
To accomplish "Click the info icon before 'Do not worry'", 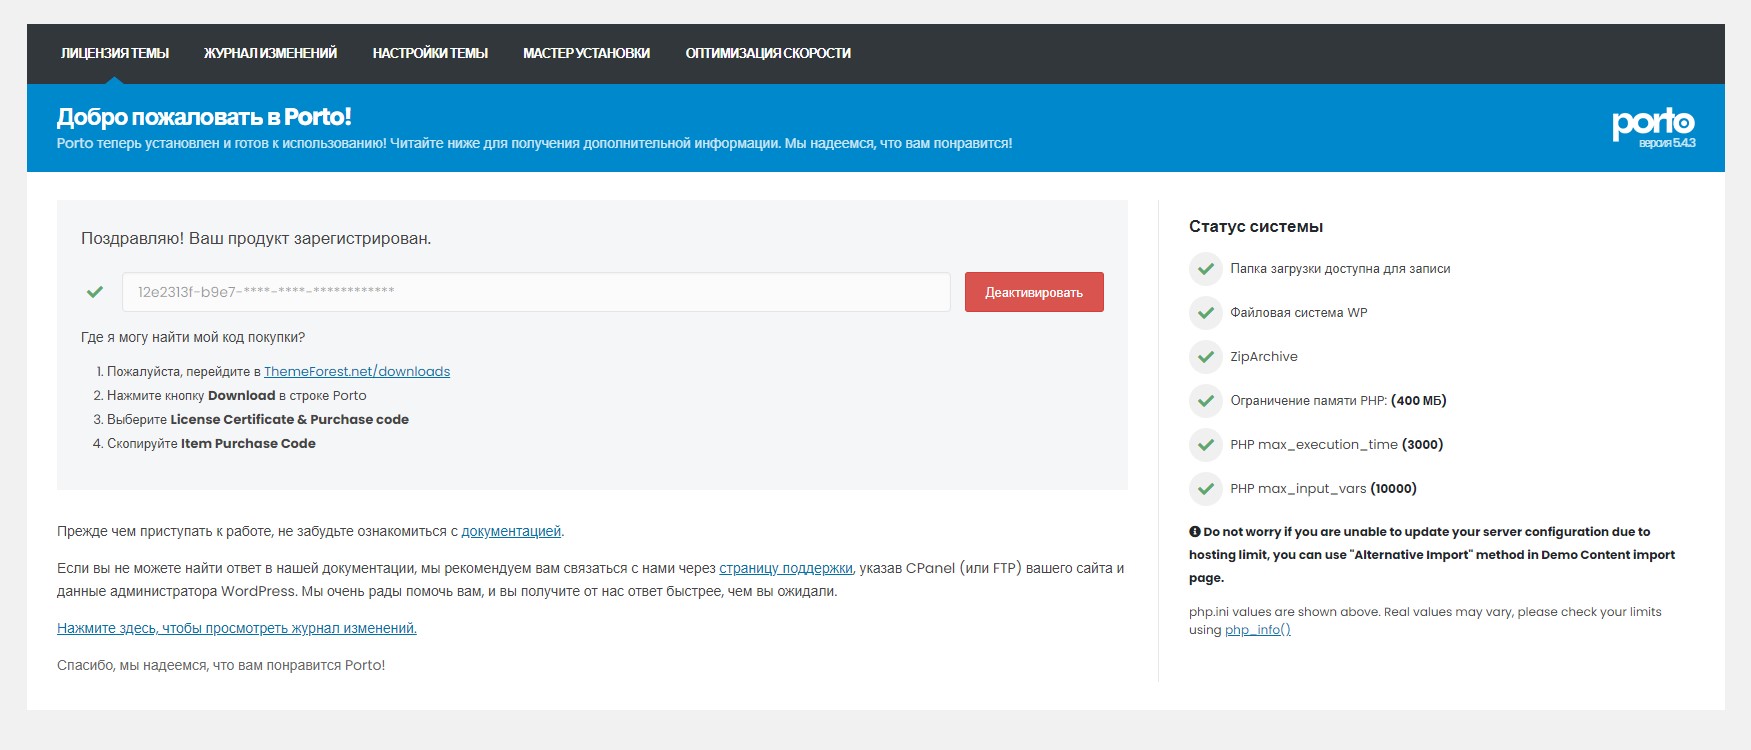I will point(1194,532).
